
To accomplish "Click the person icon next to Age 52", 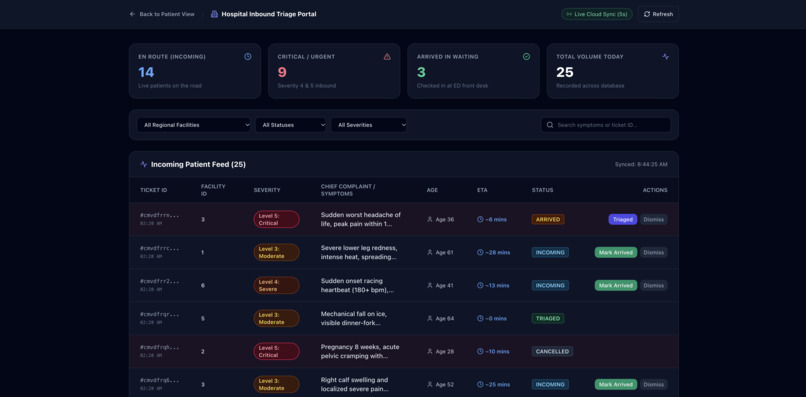I will tap(430, 384).
